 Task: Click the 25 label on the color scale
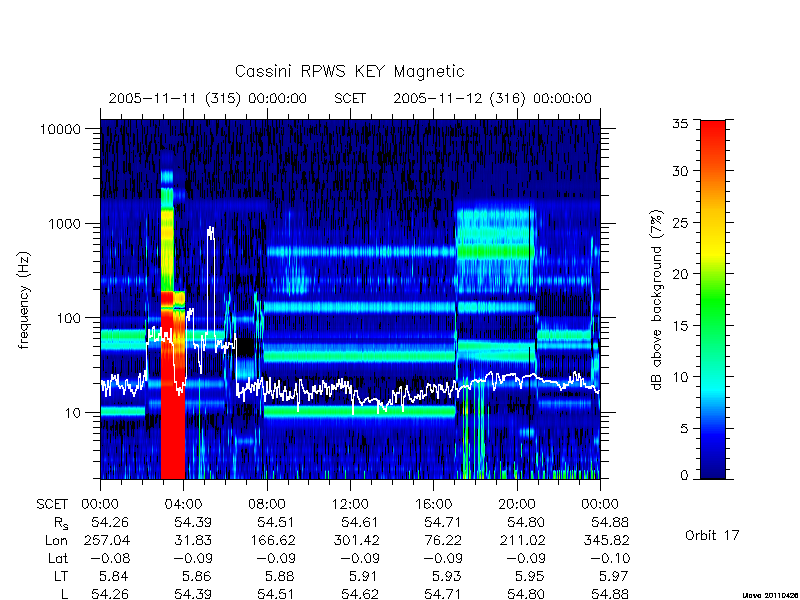point(680,223)
